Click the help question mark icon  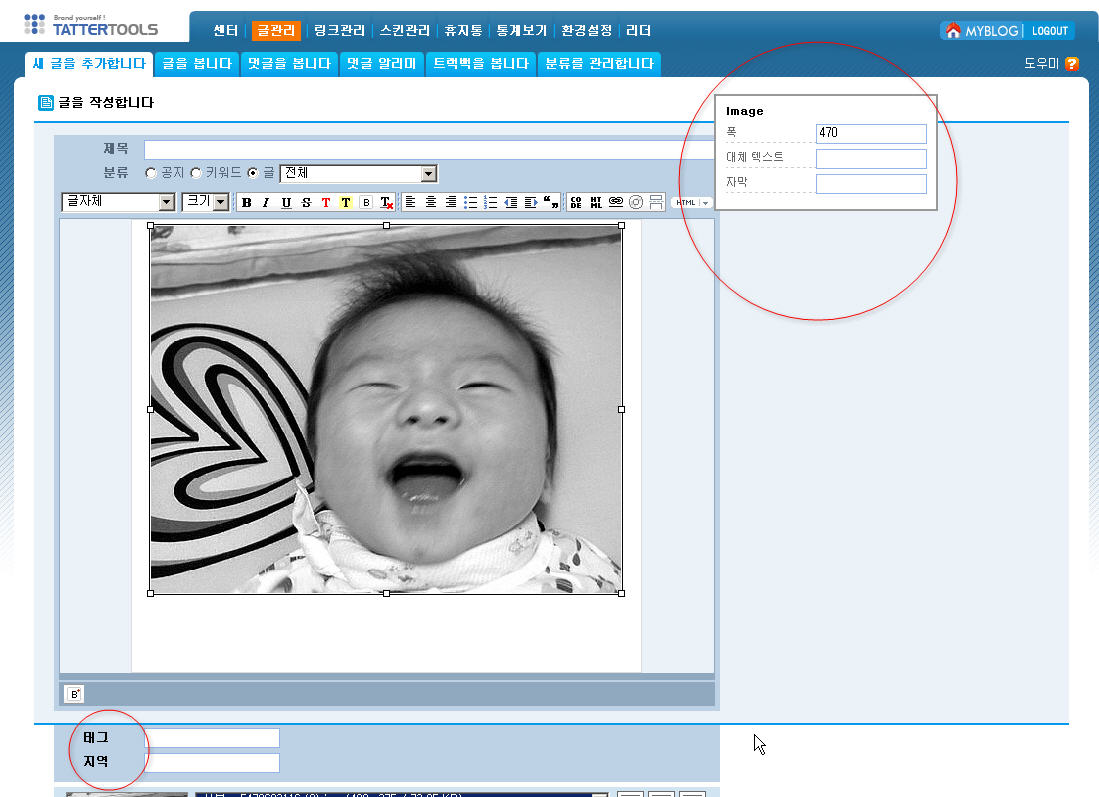tap(1072, 64)
